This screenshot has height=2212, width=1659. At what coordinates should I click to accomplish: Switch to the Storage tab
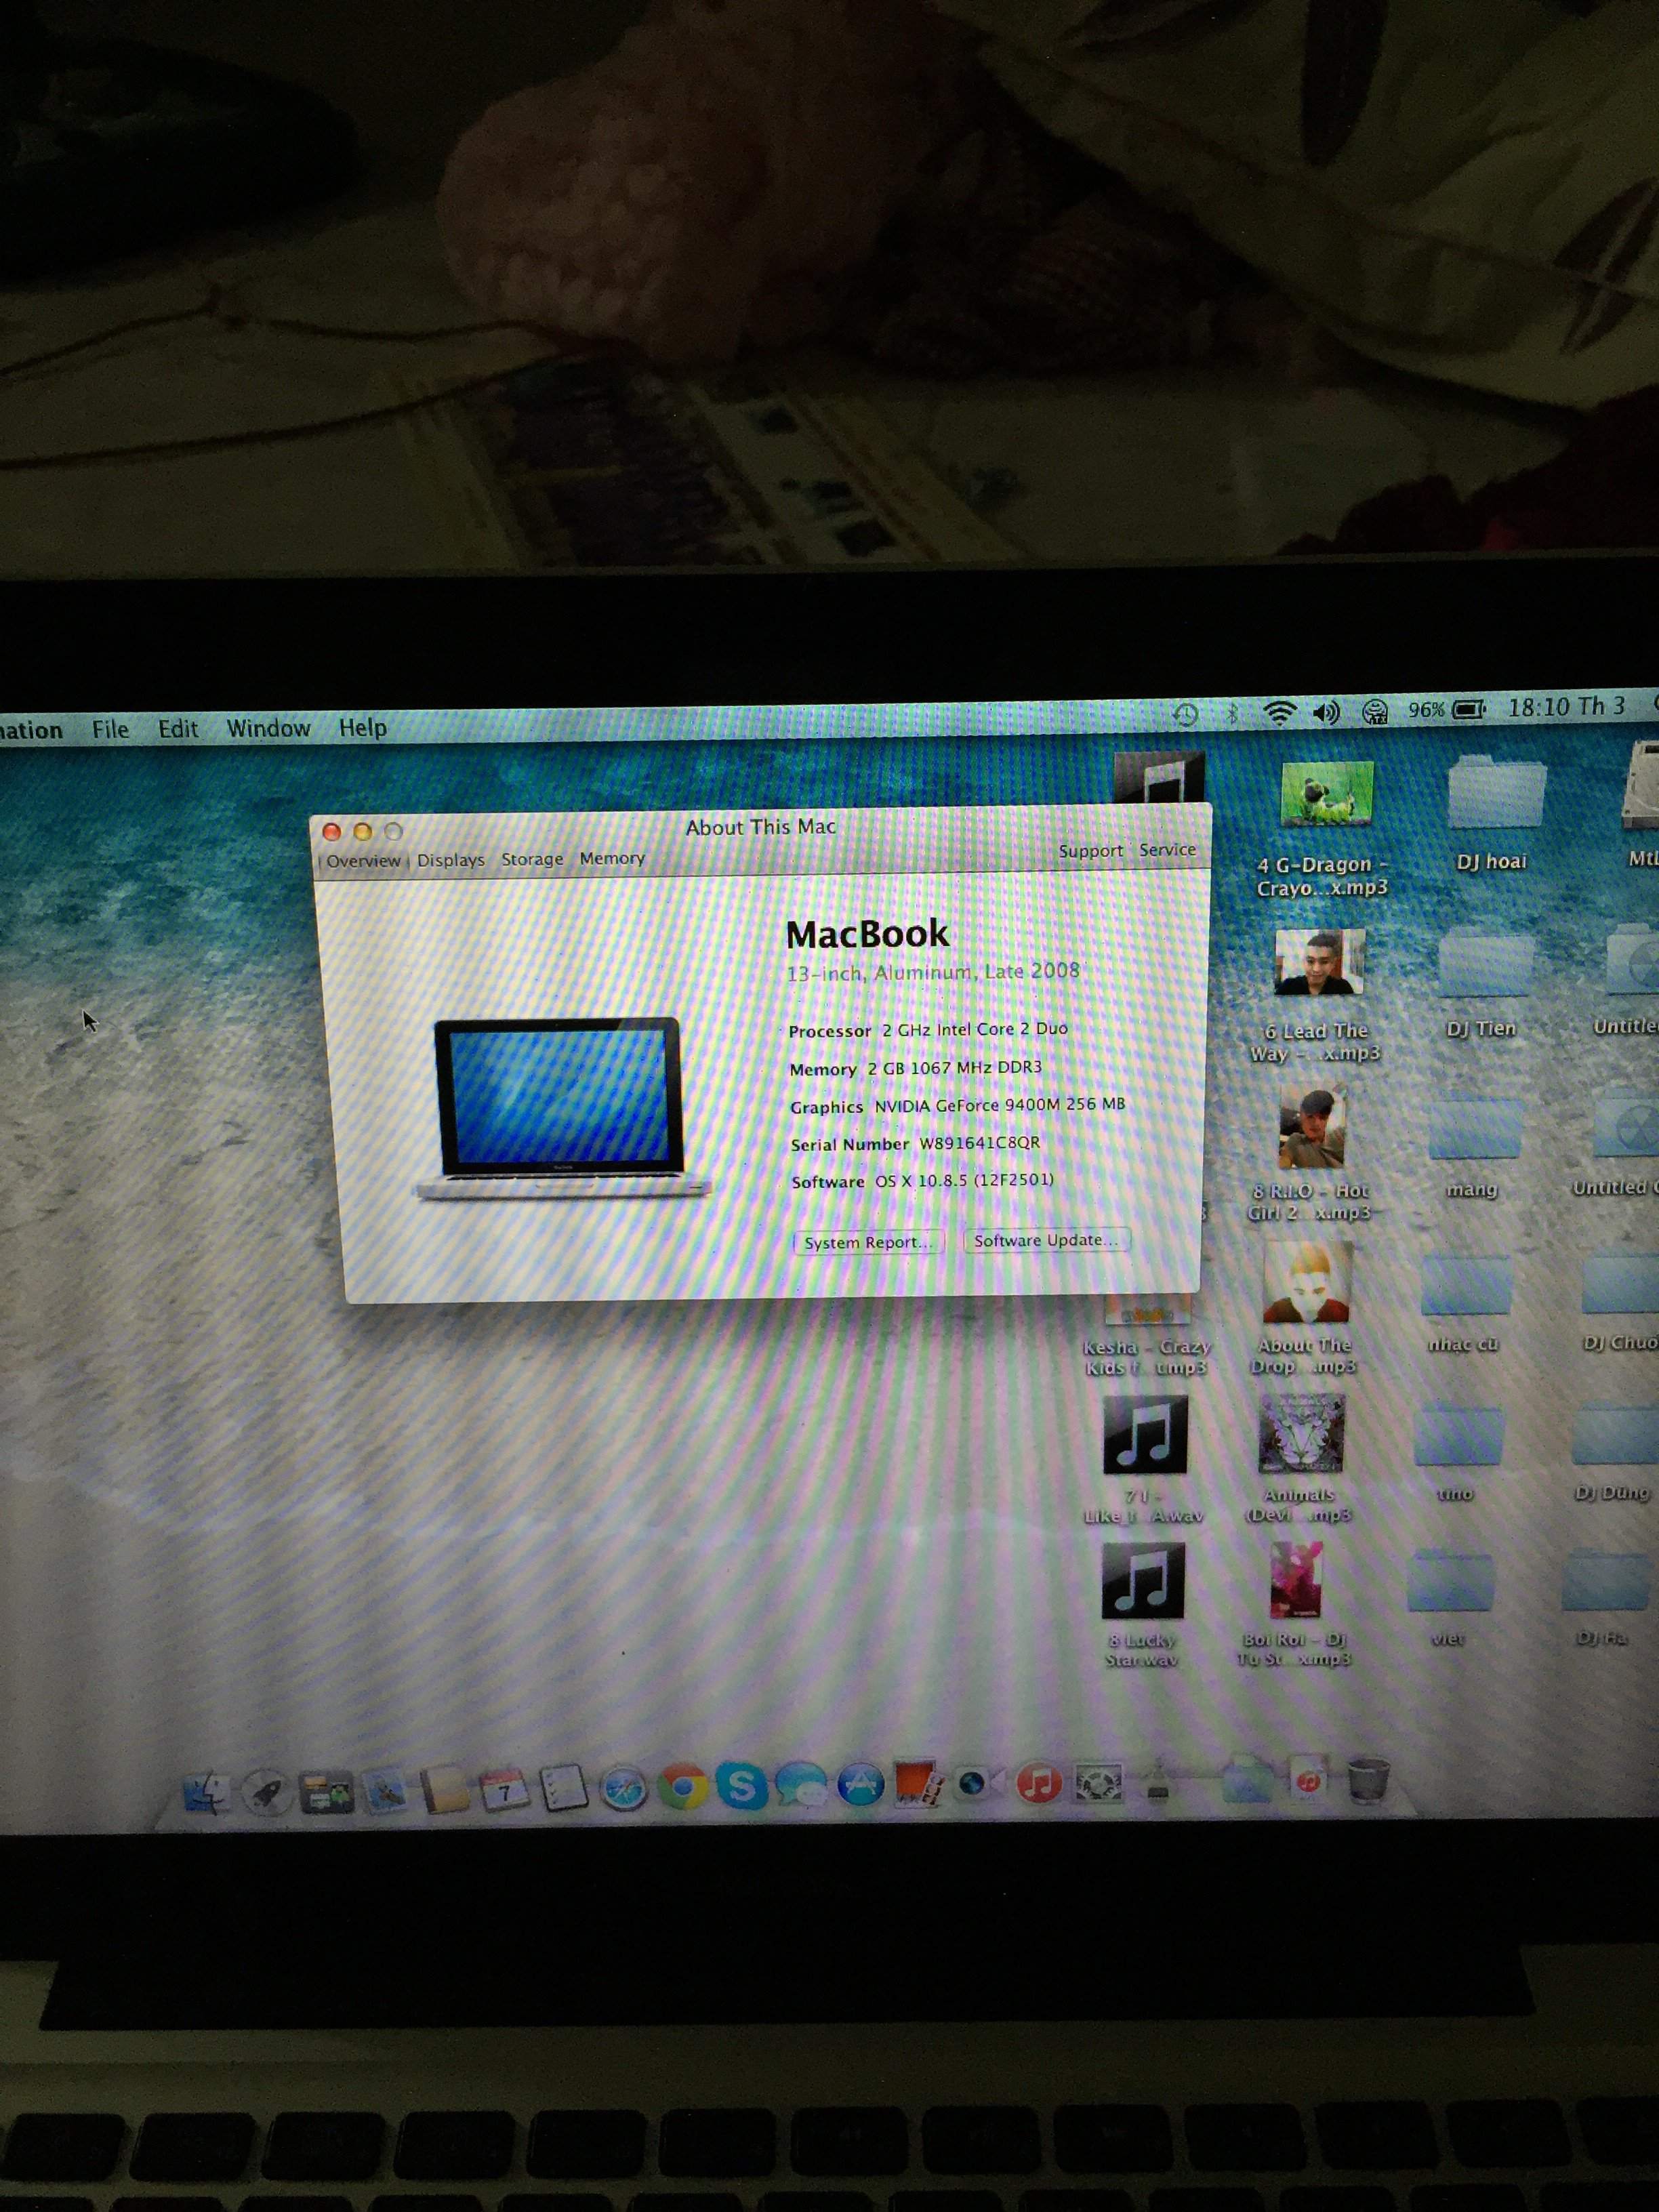532,859
